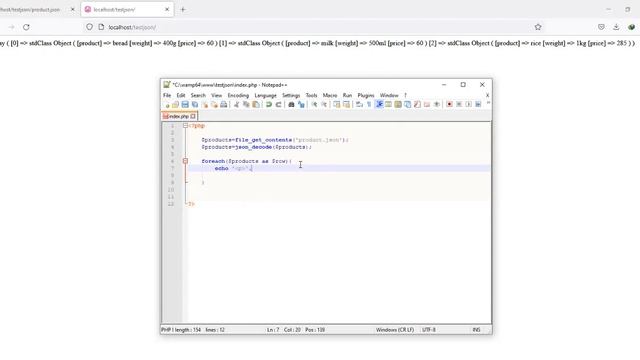This screenshot has height=360, width=640.
Task: Close the index.php tab with its button
Action: (193, 116)
